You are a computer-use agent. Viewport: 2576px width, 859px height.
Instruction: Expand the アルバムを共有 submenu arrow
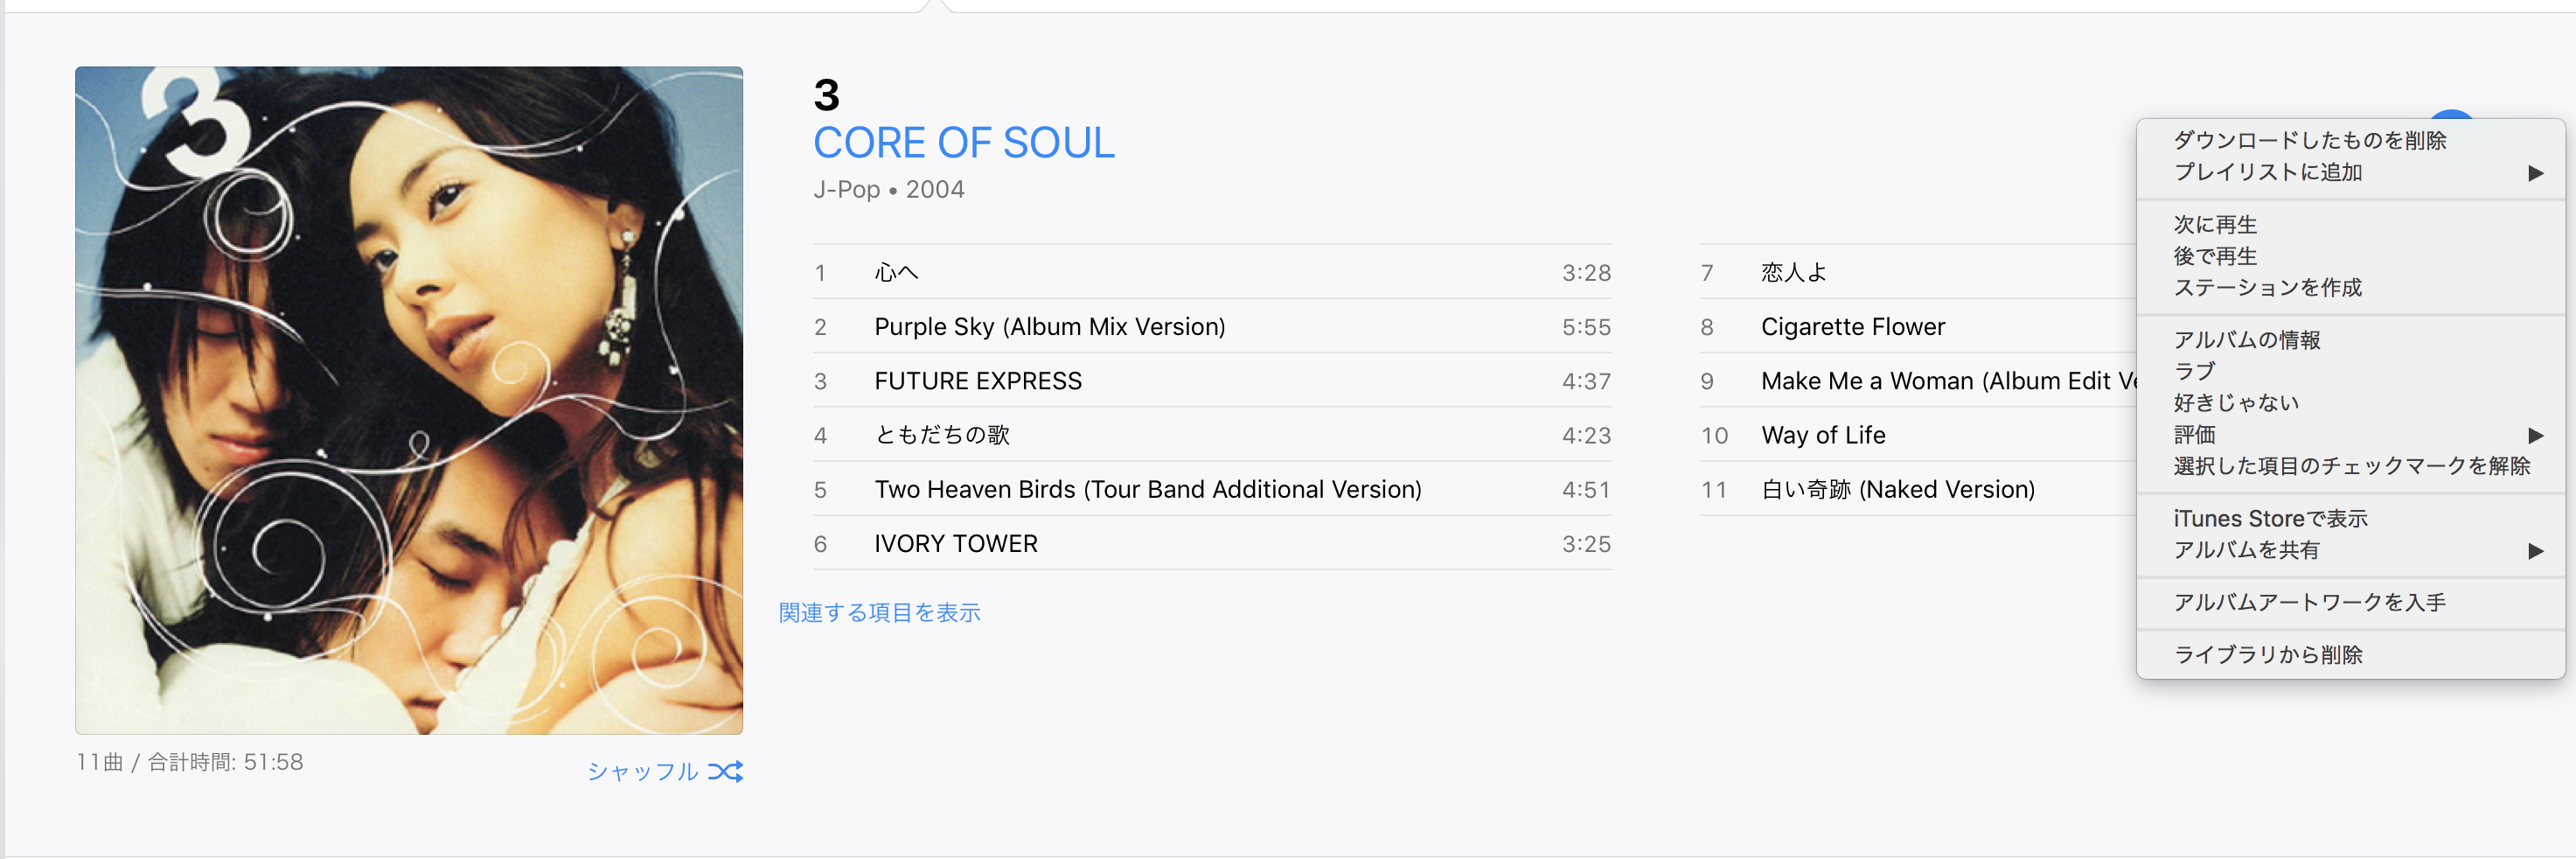[2535, 550]
